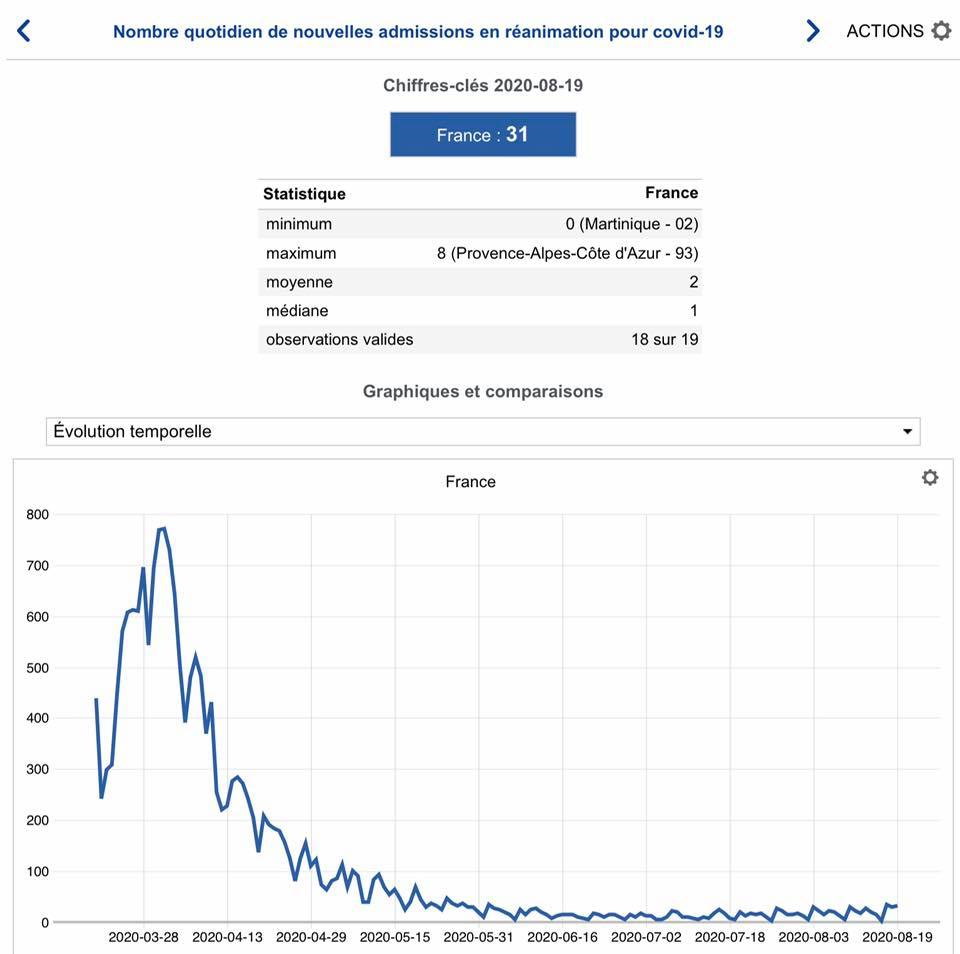The height and width of the screenshot is (954, 960).
Task: Click the end point of the line chart
Action: (x=896, y=906)
